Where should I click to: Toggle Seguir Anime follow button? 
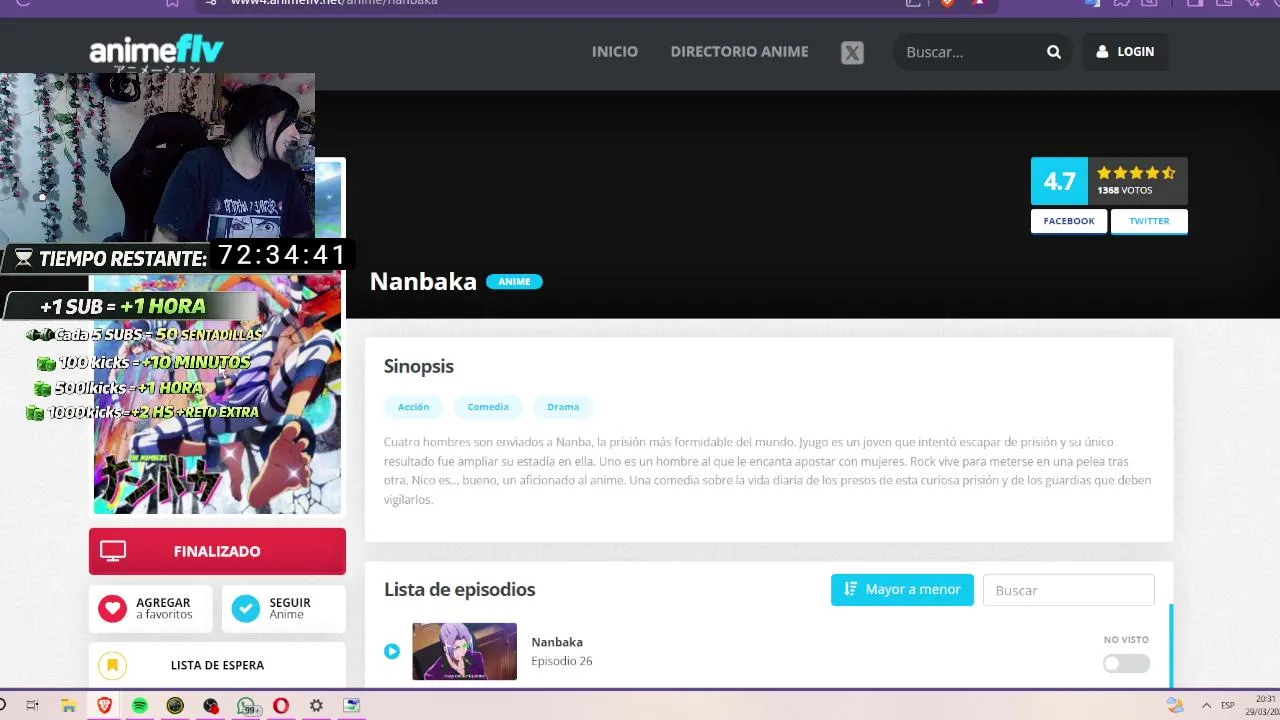tap(283, 608)
